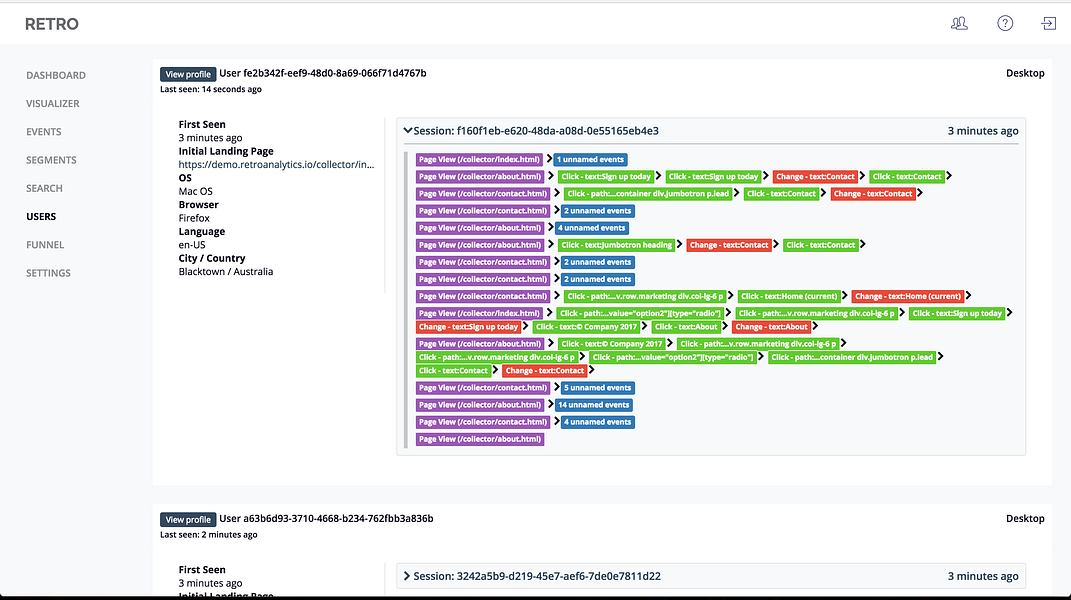Image resolution: width=1071 pixels, height=600 pixels.
Task: Click the 'Page View (/collector/about.html)' tag before '14 unnamed events'
Action: pos(480,405)
